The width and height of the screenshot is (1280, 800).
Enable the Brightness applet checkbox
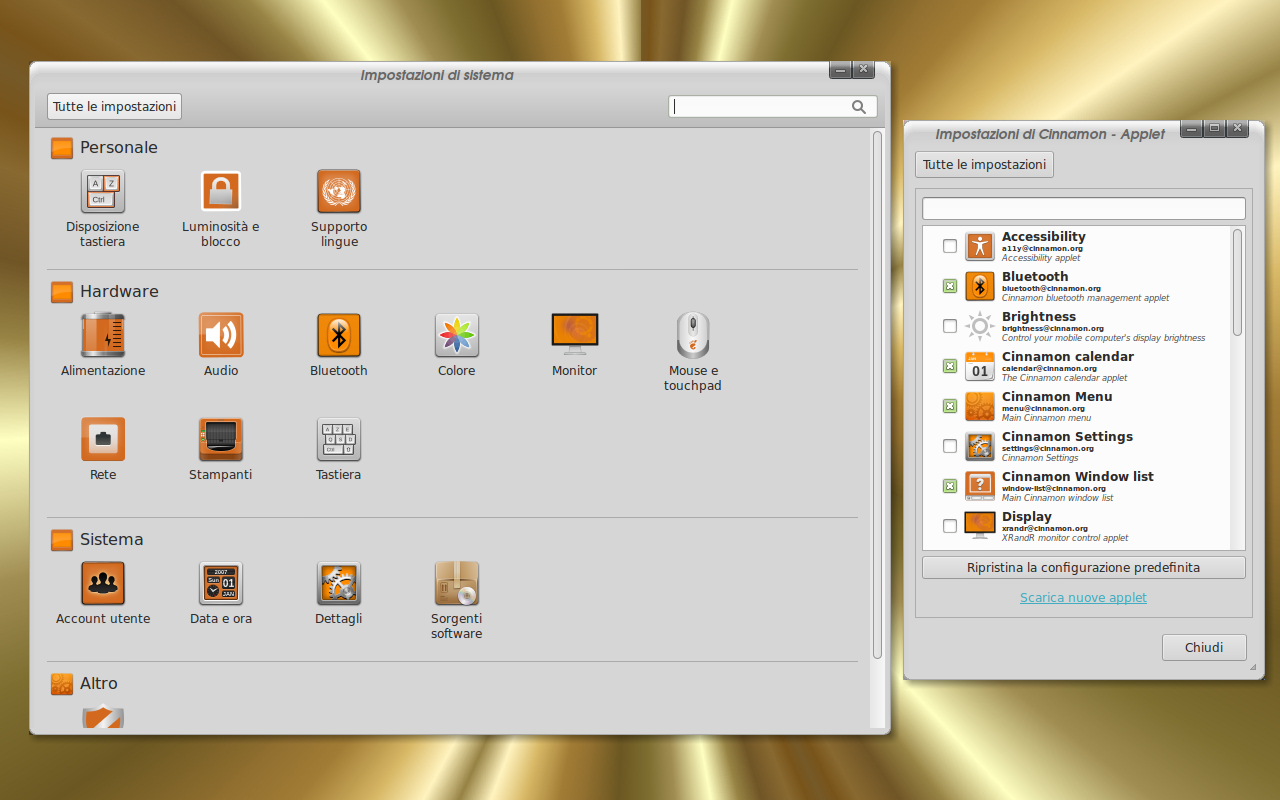[950, 326]
